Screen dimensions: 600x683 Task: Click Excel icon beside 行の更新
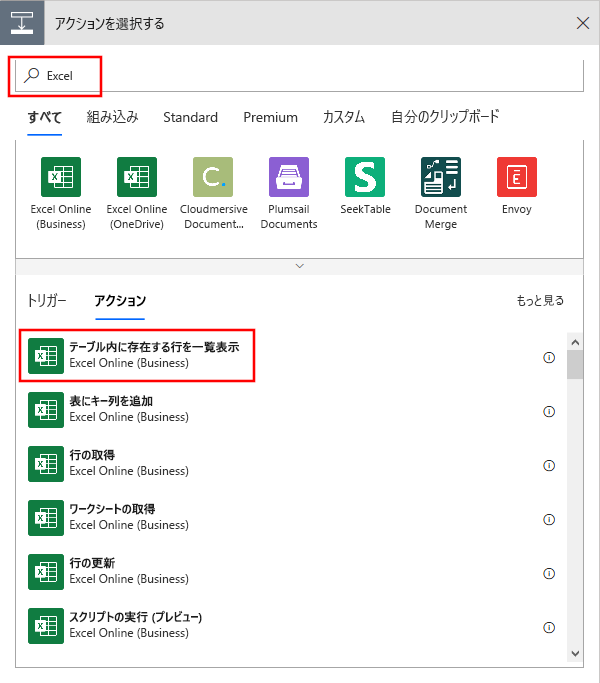[46, 572]
